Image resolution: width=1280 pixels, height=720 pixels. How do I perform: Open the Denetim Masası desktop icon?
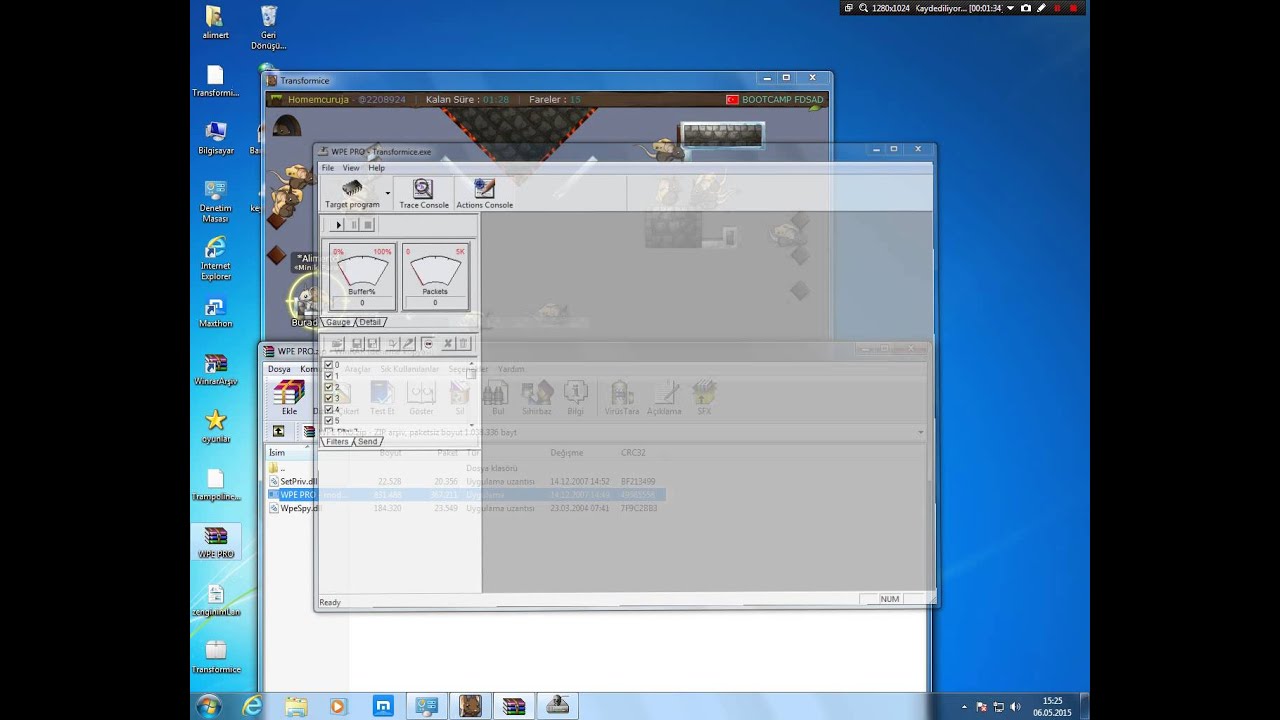tap(215, 201)
